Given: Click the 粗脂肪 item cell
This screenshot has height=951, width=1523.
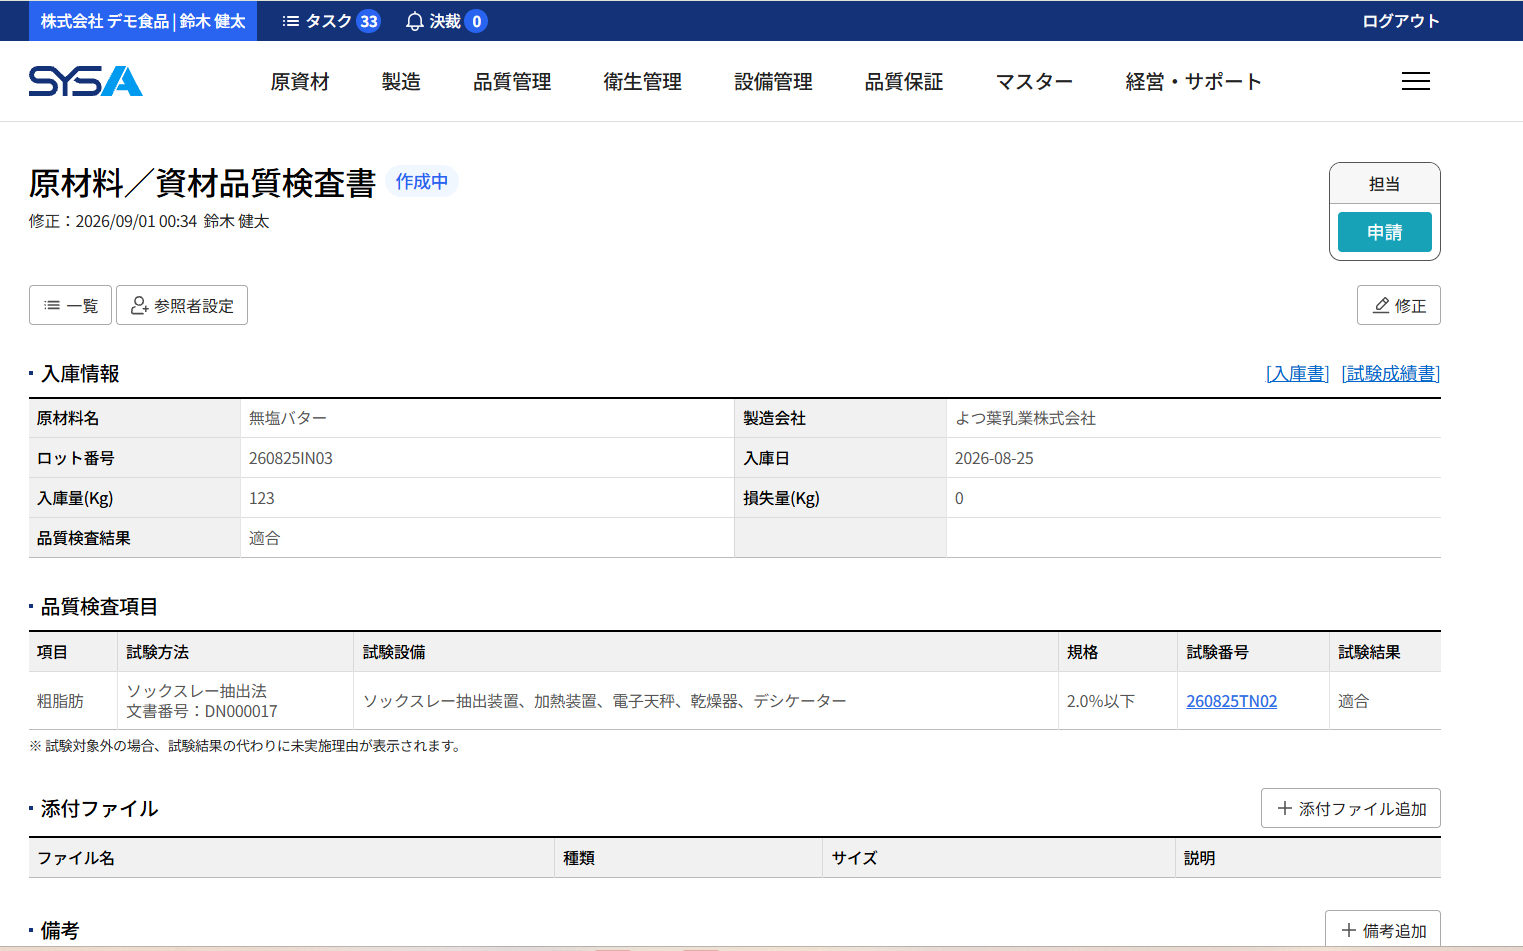Looking at the screenshot, I should 73,701.
